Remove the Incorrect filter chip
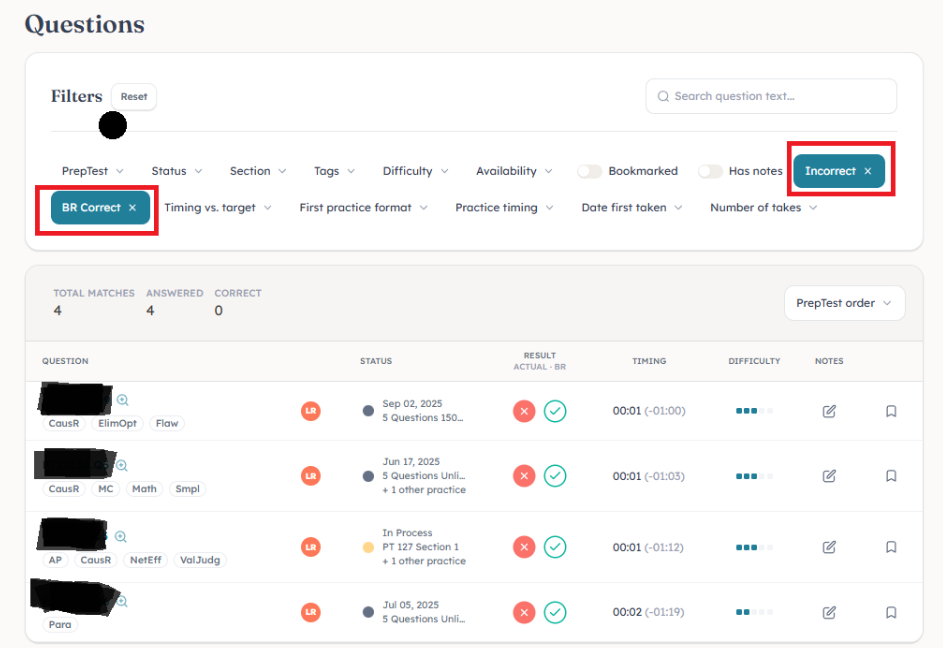 point(867,171)
